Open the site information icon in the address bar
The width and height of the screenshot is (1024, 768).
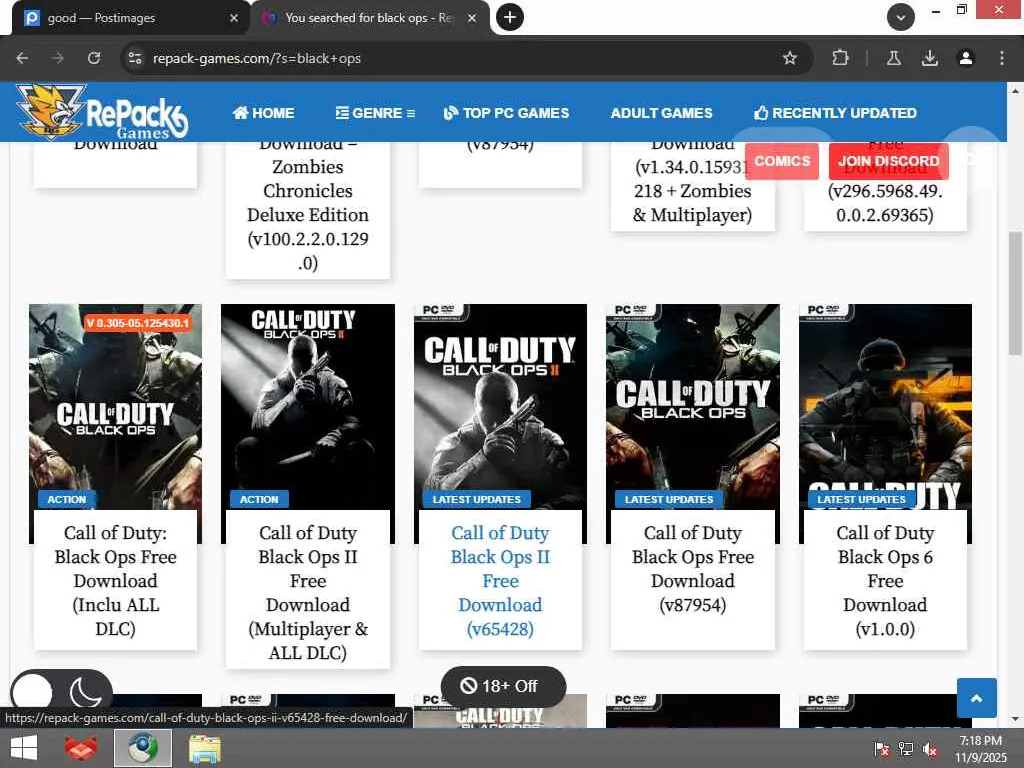pyautogui.click(x=135, y=58)
